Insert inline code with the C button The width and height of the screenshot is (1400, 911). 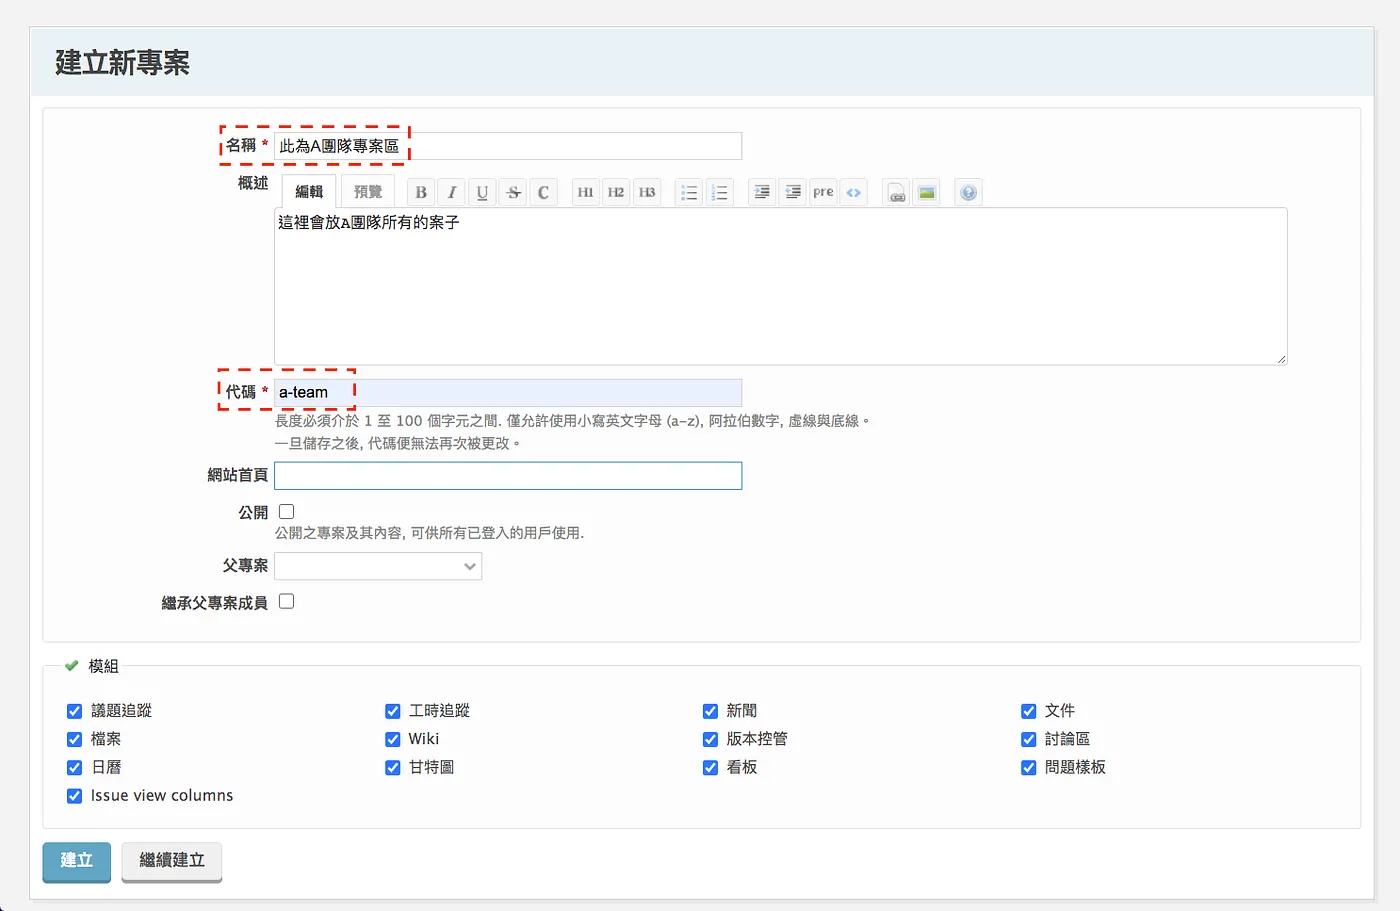point(543,192)
